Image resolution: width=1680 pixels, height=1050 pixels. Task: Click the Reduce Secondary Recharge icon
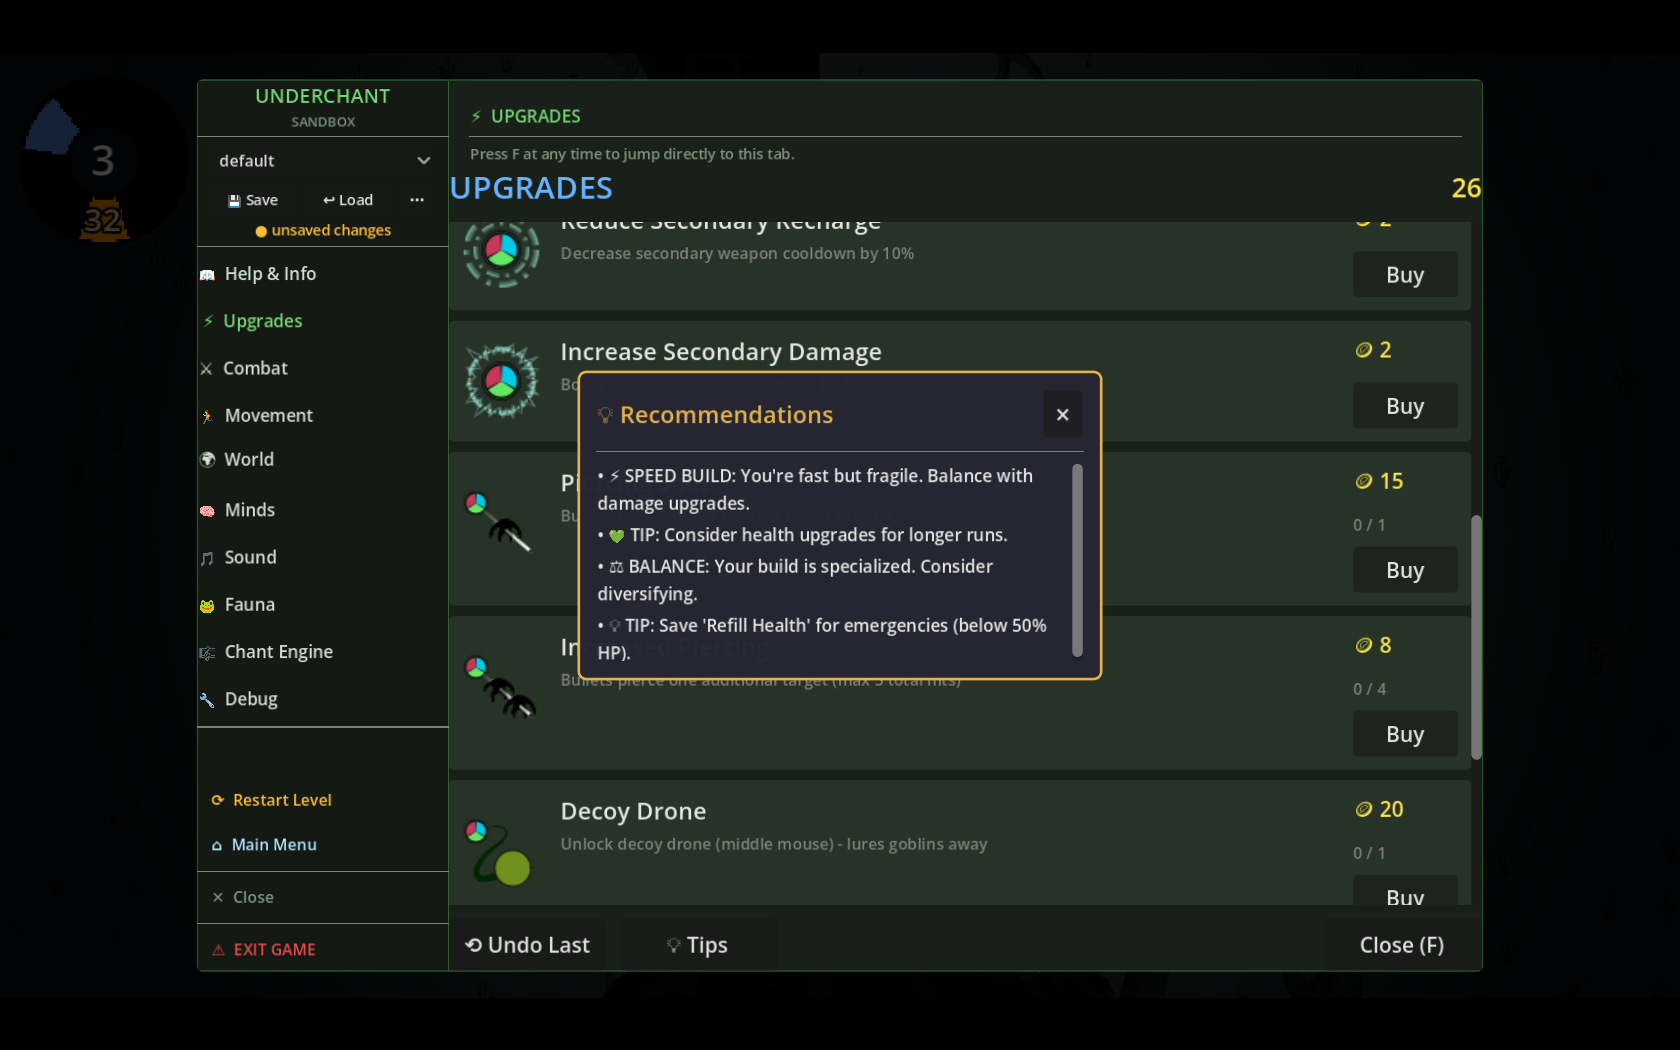click(502, 254)
